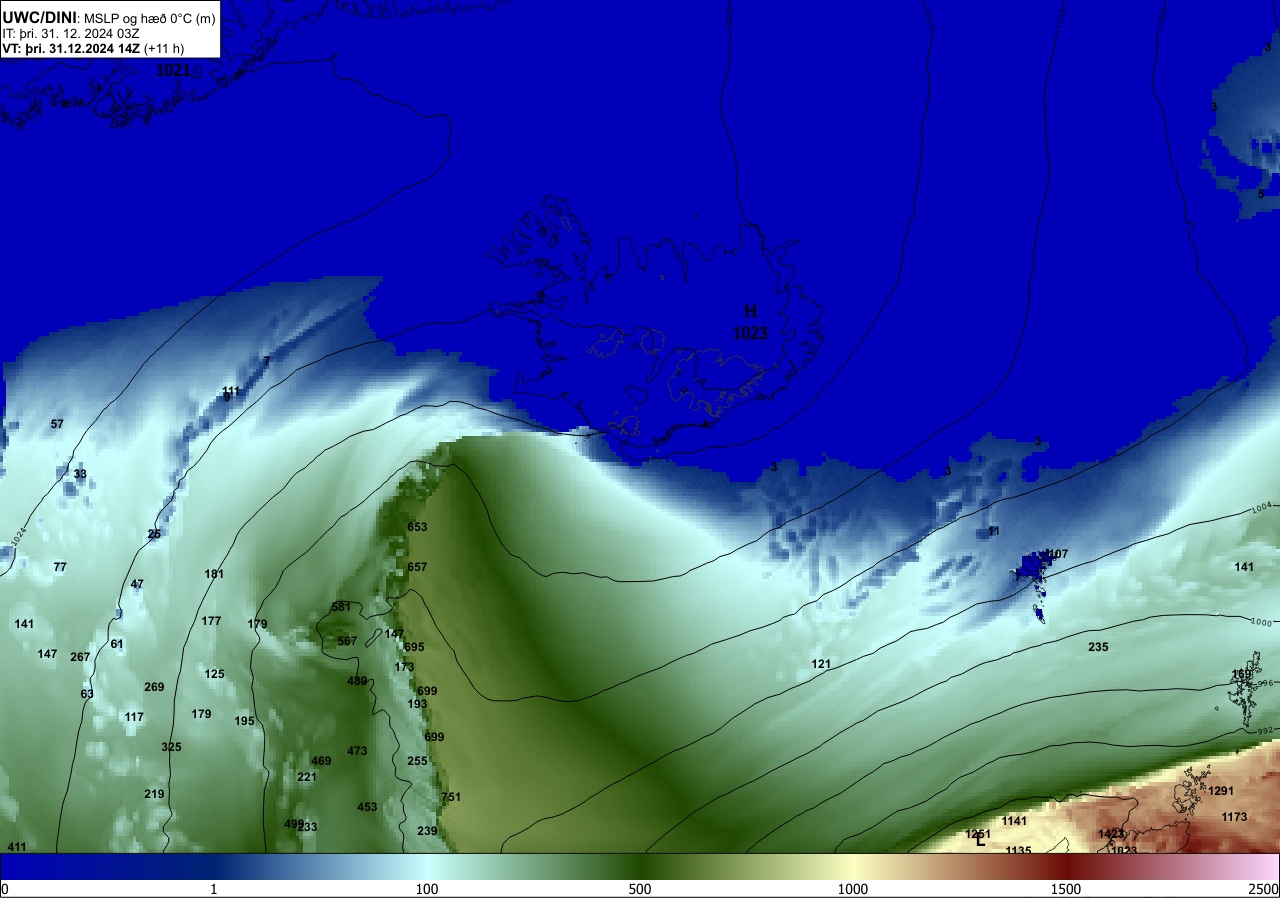
Task: Select the height value 473
Action: [357, 751]
